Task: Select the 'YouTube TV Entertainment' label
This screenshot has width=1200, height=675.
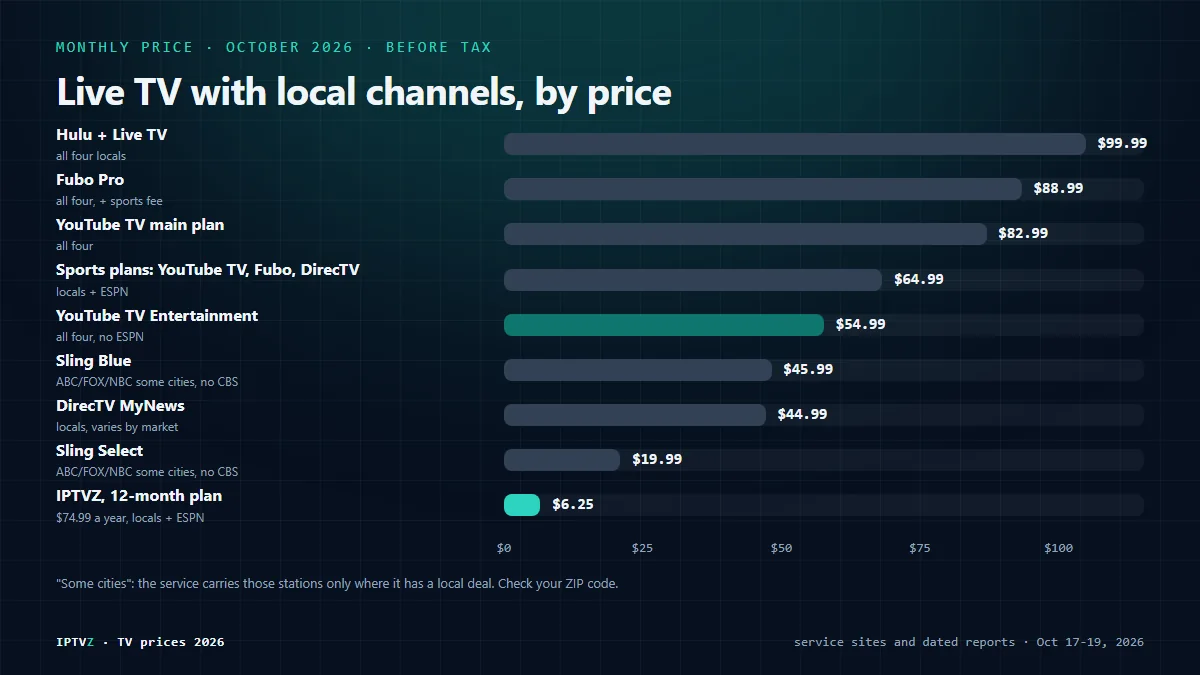Action: click(157, 315)
